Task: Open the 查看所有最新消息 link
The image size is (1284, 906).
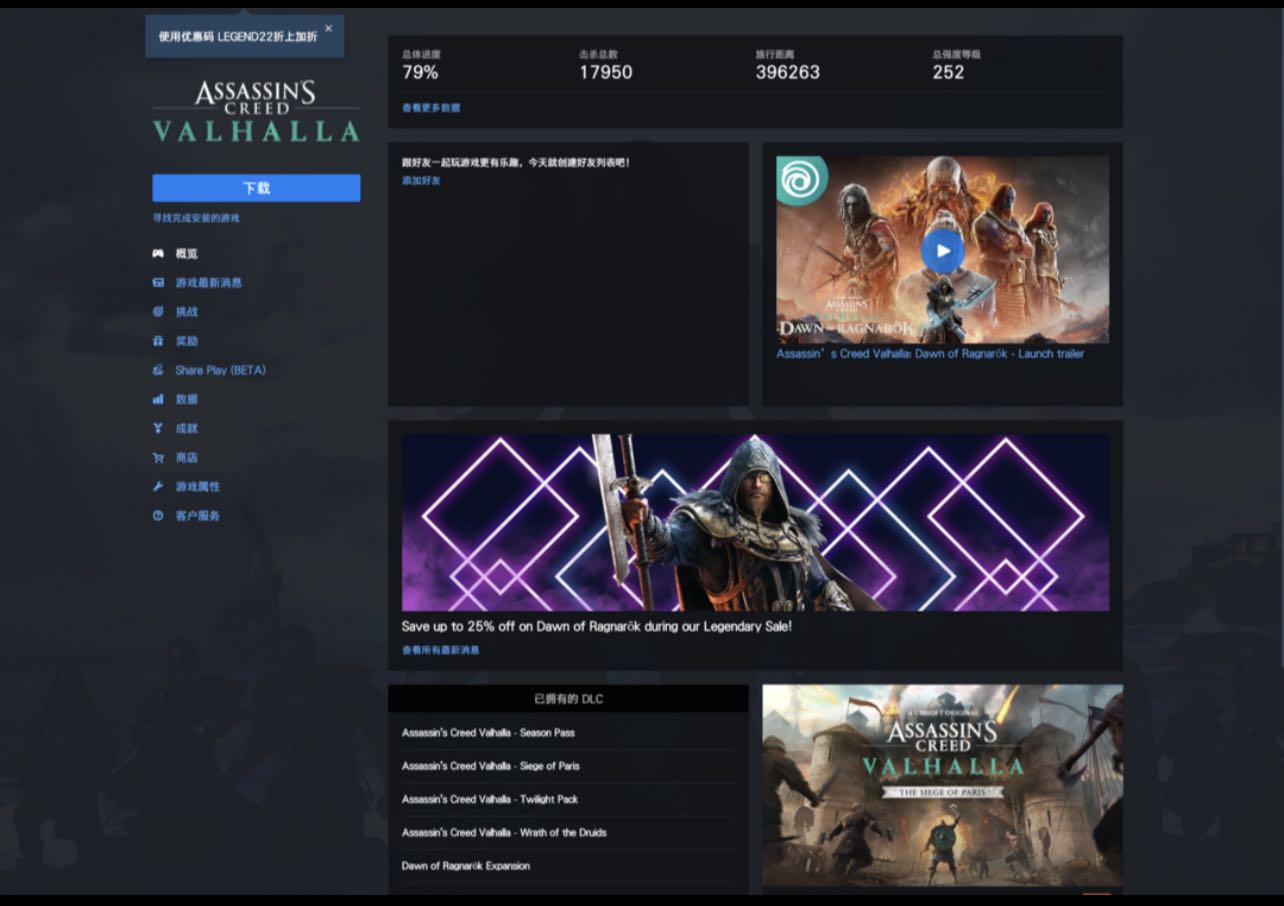Action: 440,650
